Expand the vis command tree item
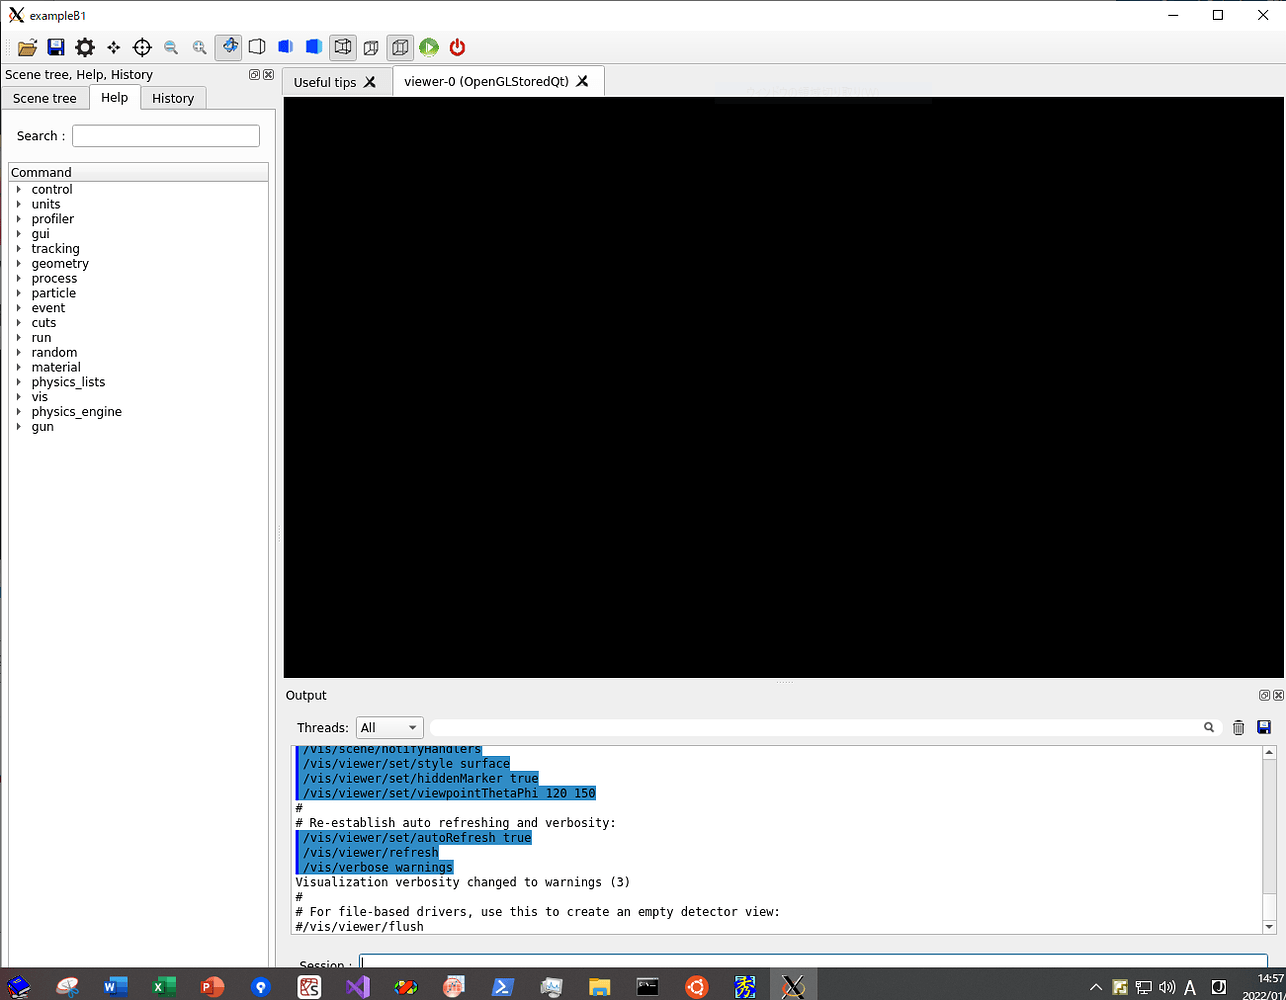 (20, 397)
